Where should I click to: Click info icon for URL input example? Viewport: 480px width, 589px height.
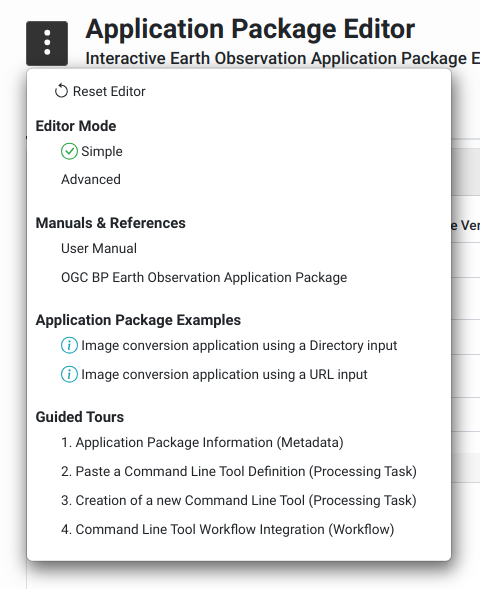69,374
